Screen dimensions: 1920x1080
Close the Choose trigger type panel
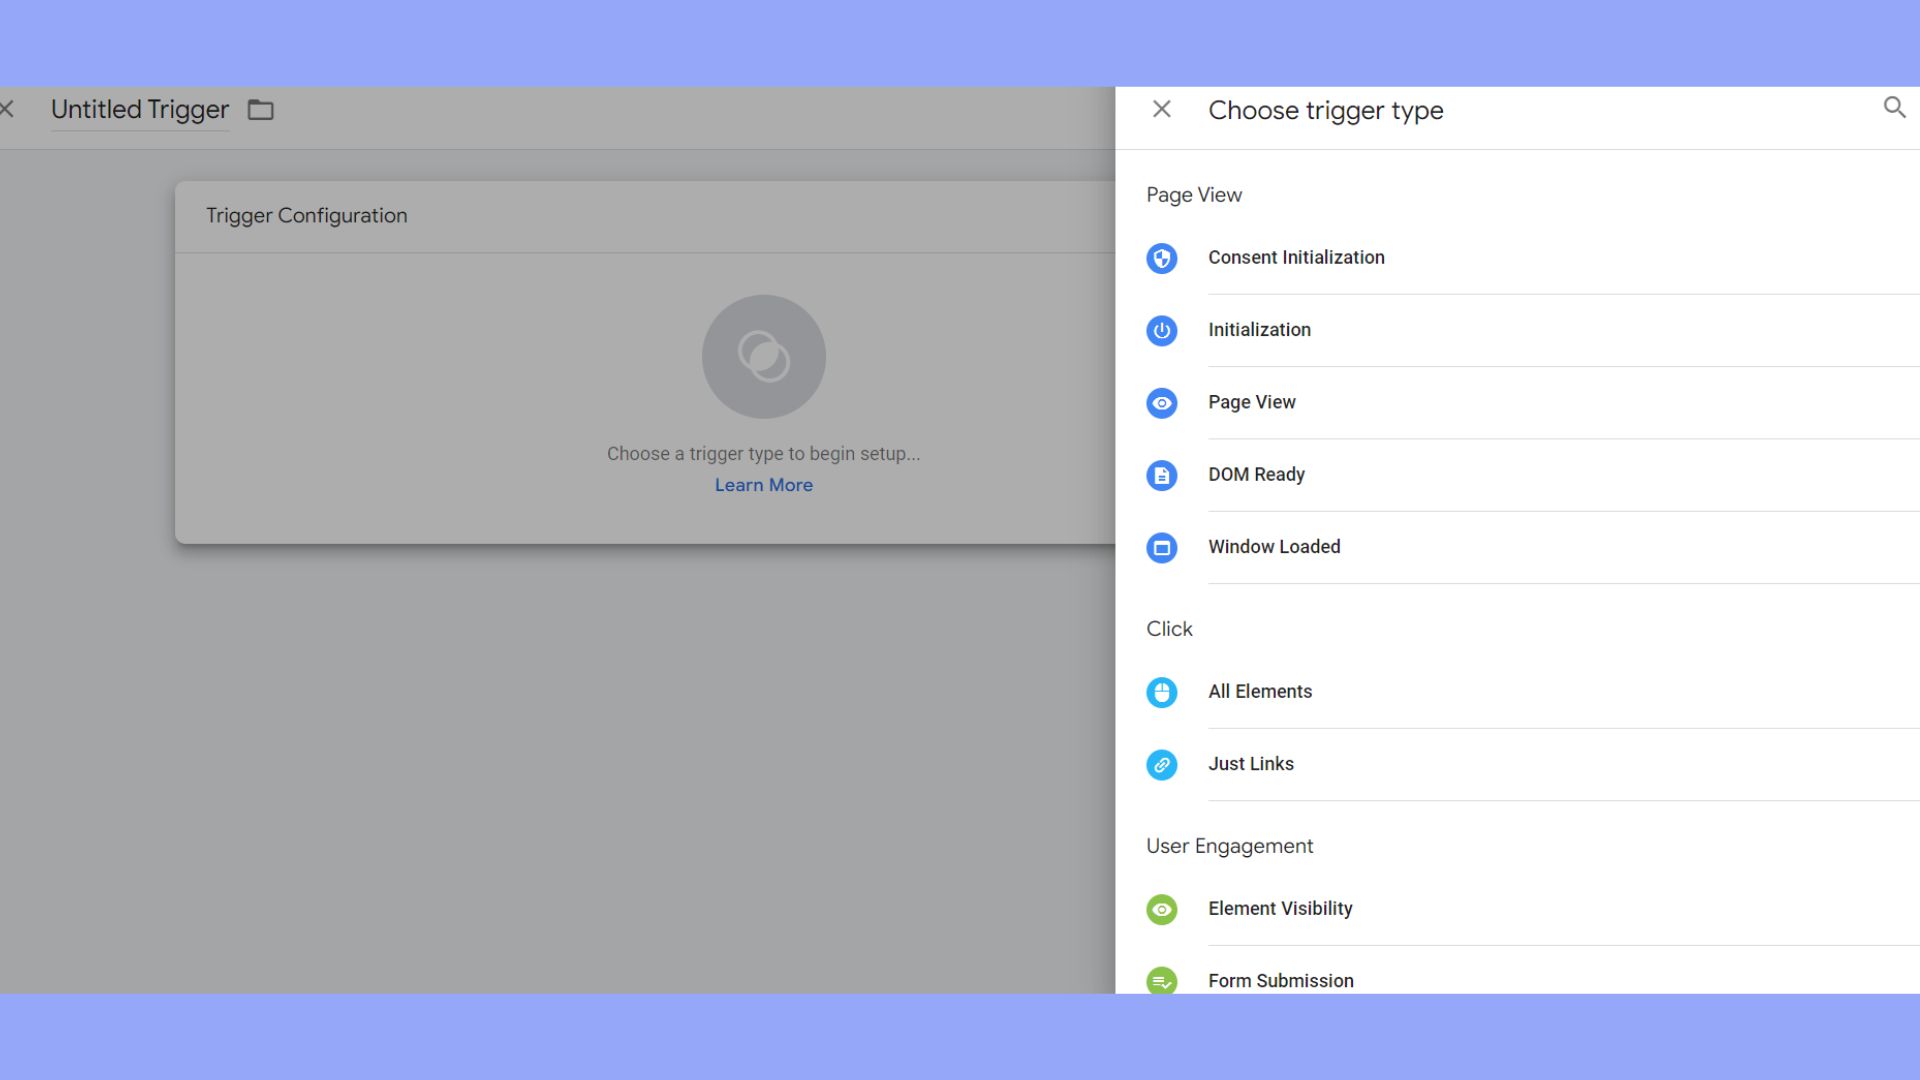pyautogui.click(x=1161, y=109)
